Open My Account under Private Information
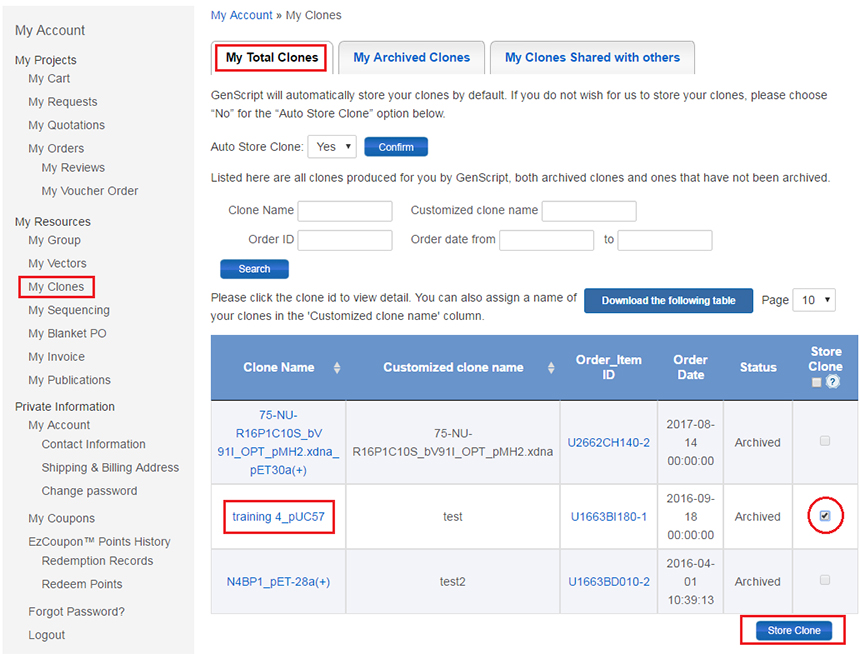Viewport: 860px width, 654px height. pos(59,425)
